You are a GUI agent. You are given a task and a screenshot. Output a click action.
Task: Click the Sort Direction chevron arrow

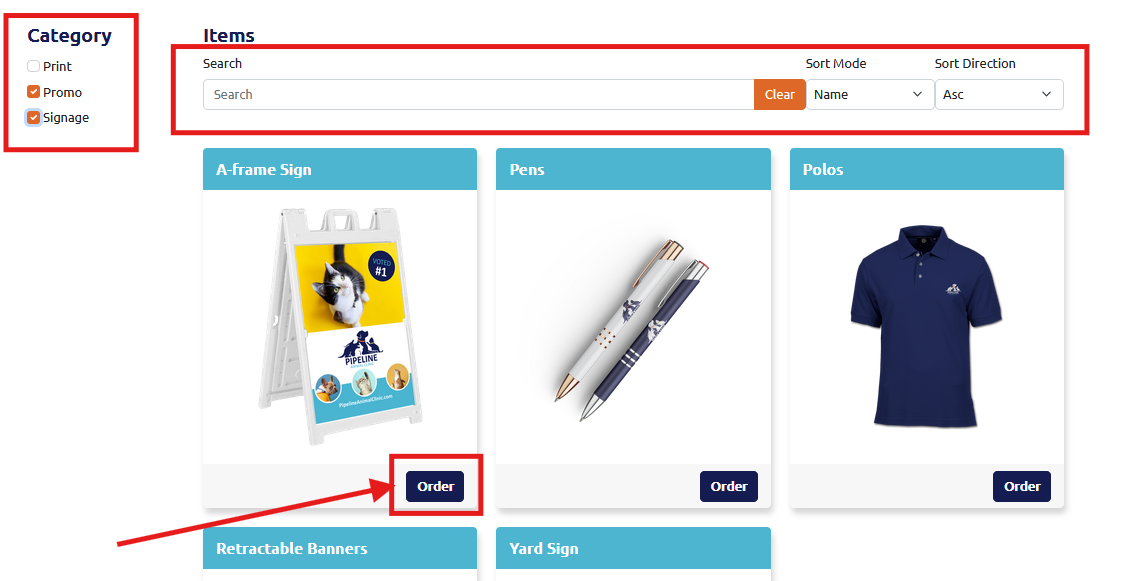coord(1046,95)
